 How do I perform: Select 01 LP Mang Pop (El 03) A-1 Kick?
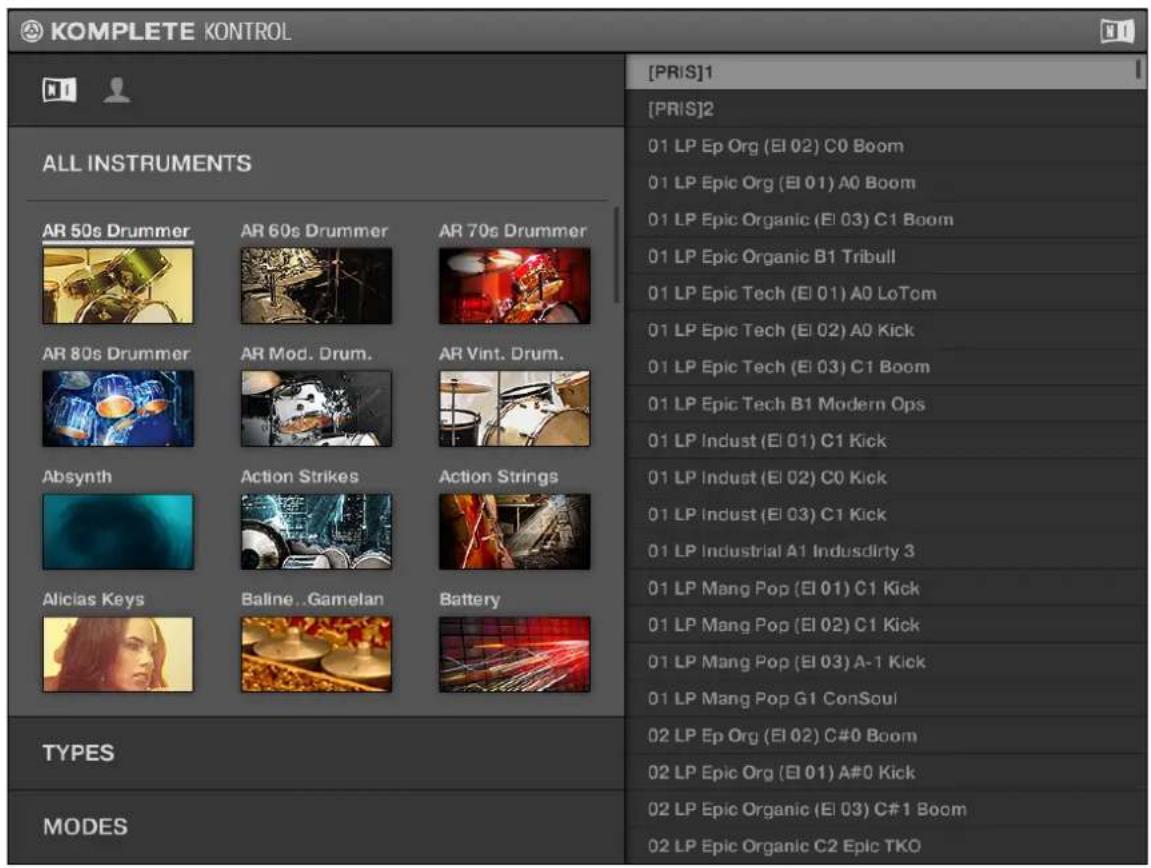click(885, 662)
